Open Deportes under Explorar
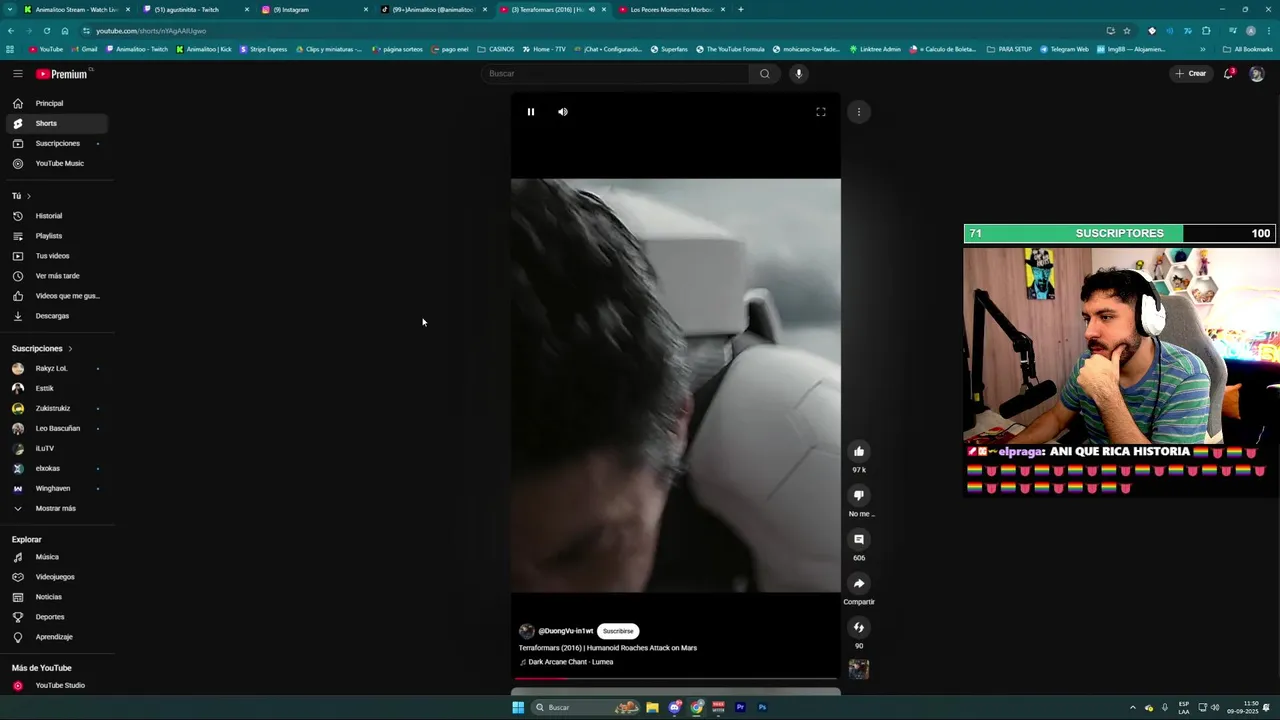Screen dimensions: 1280x720 coord(56,617)
